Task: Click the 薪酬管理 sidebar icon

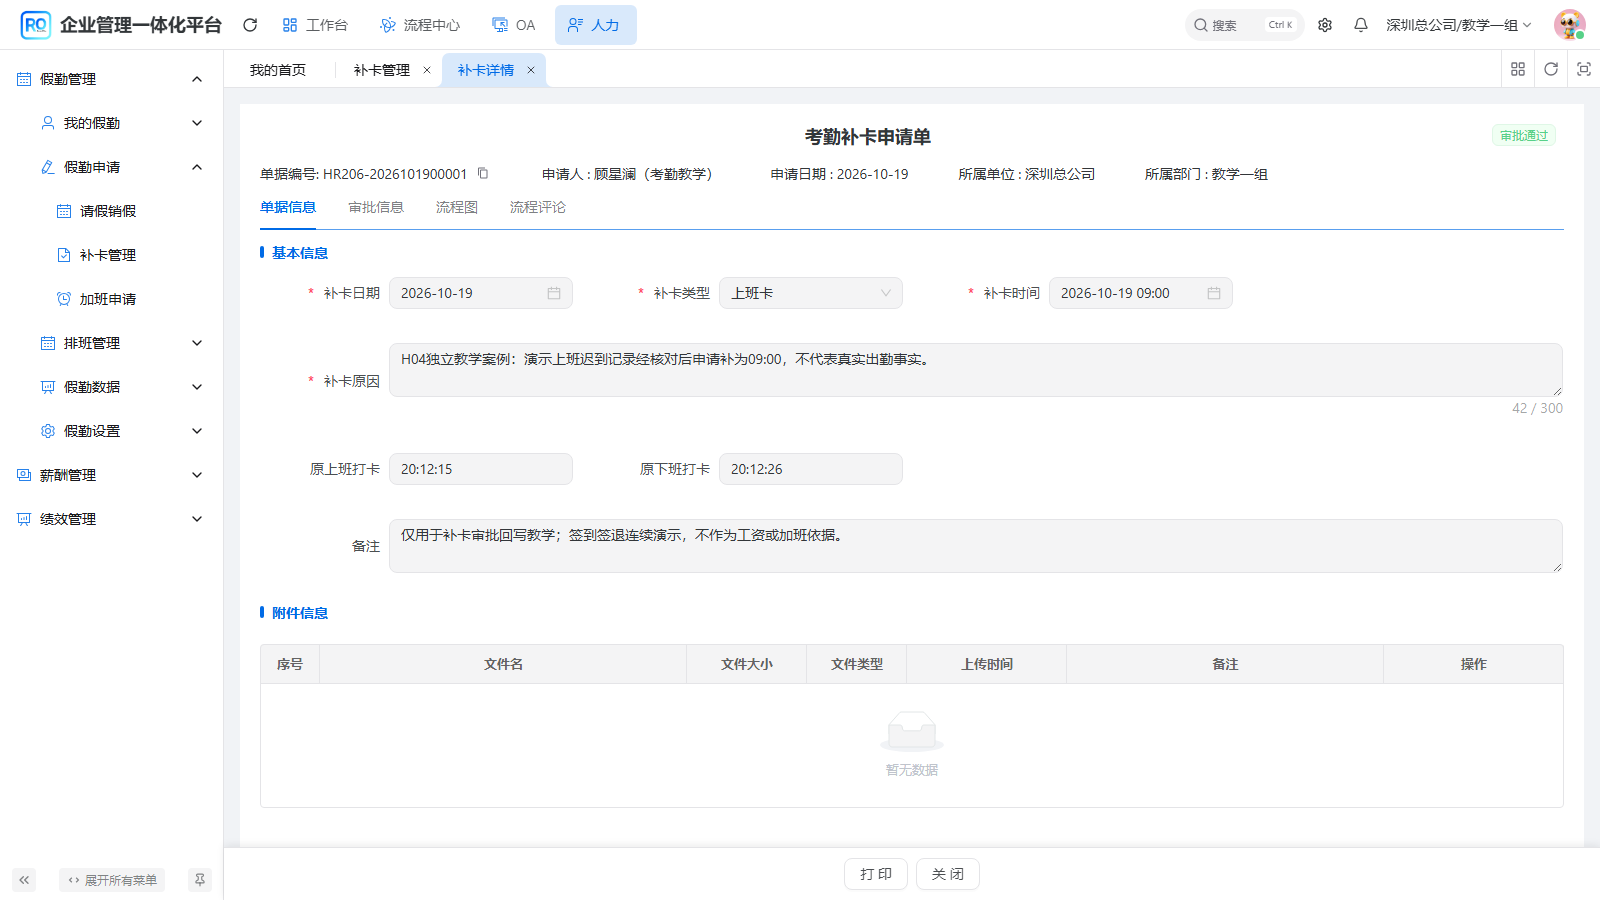Action: tap(24, 475)
